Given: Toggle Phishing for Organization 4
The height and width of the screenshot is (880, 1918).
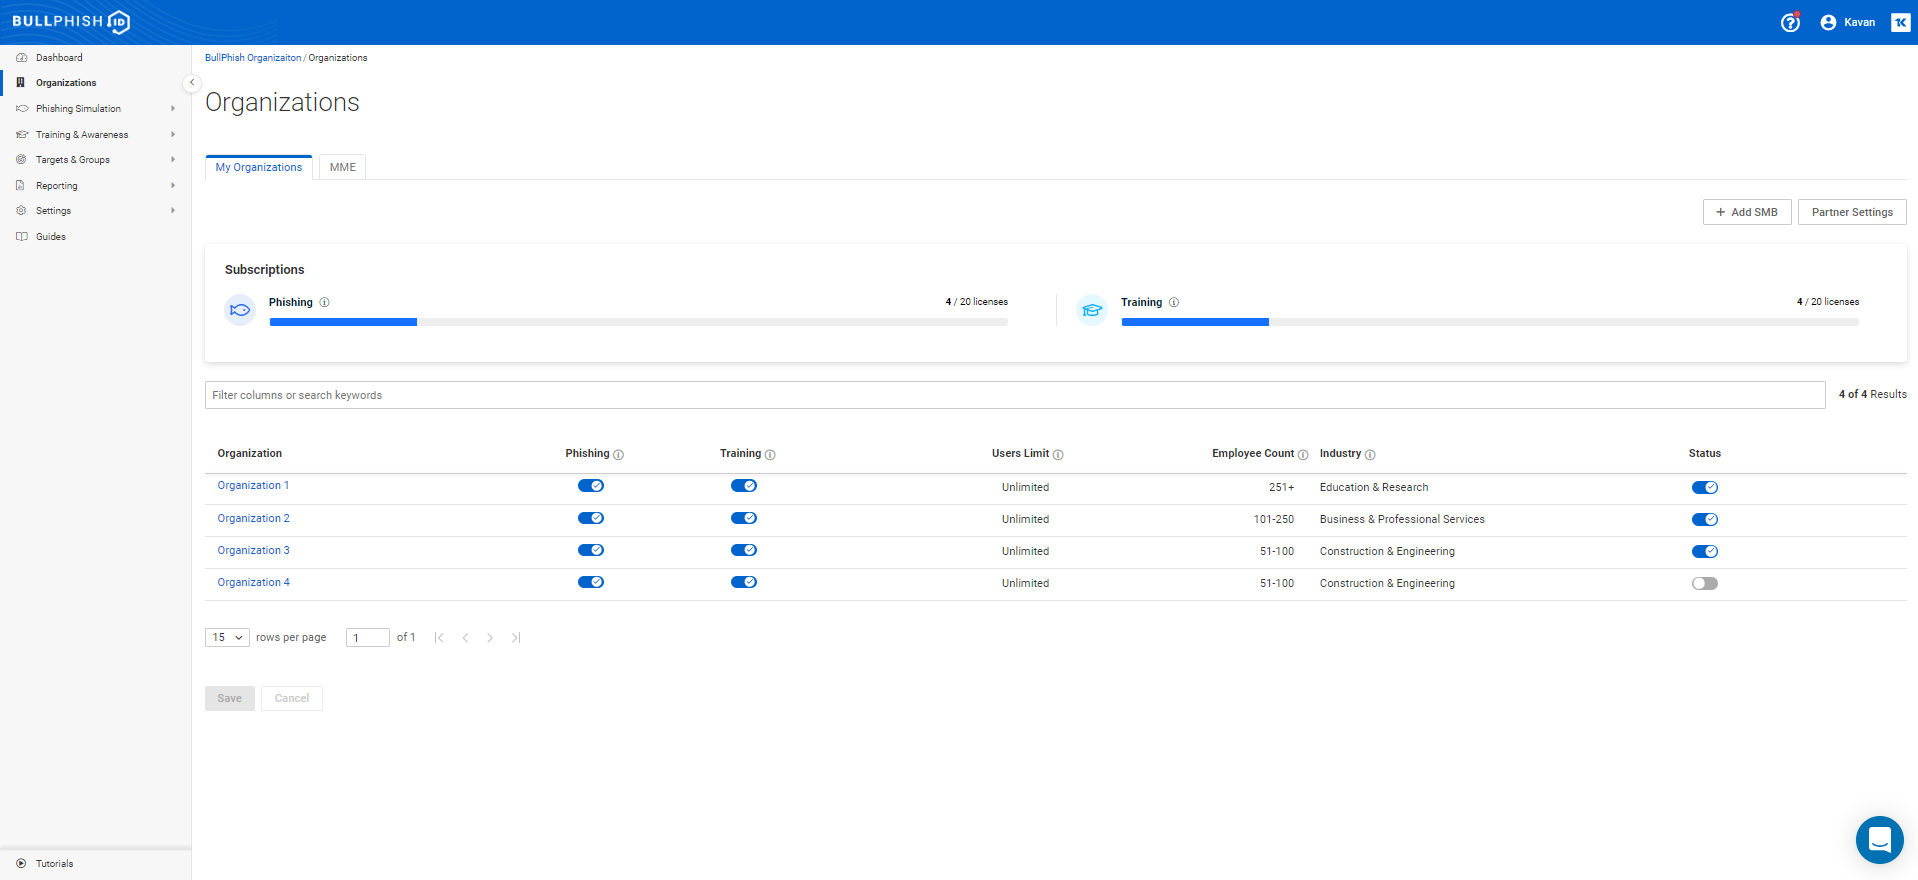Looking at the screenshot, I should (591, 582).
